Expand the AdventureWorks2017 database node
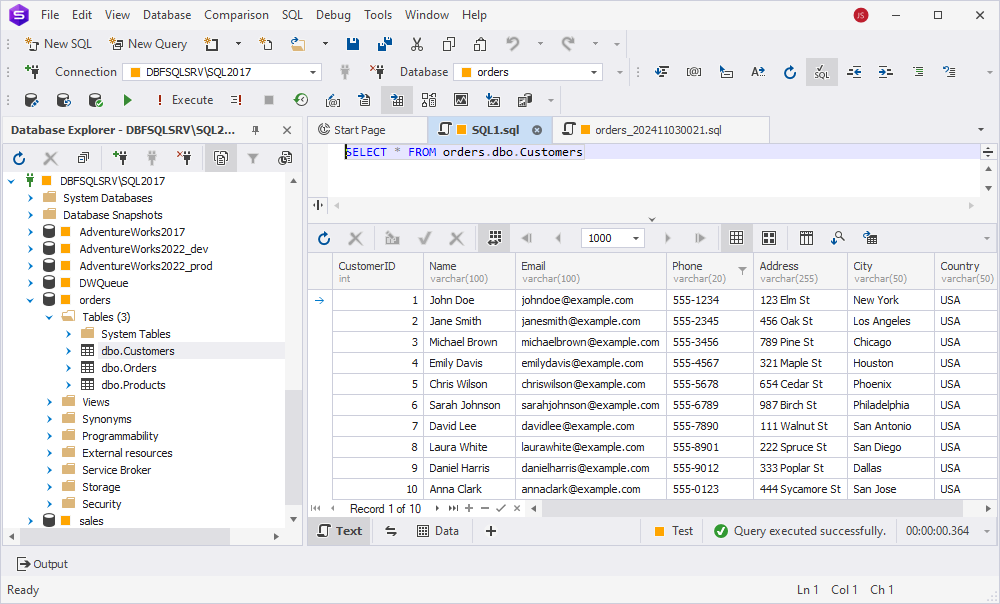 (31, 232)
